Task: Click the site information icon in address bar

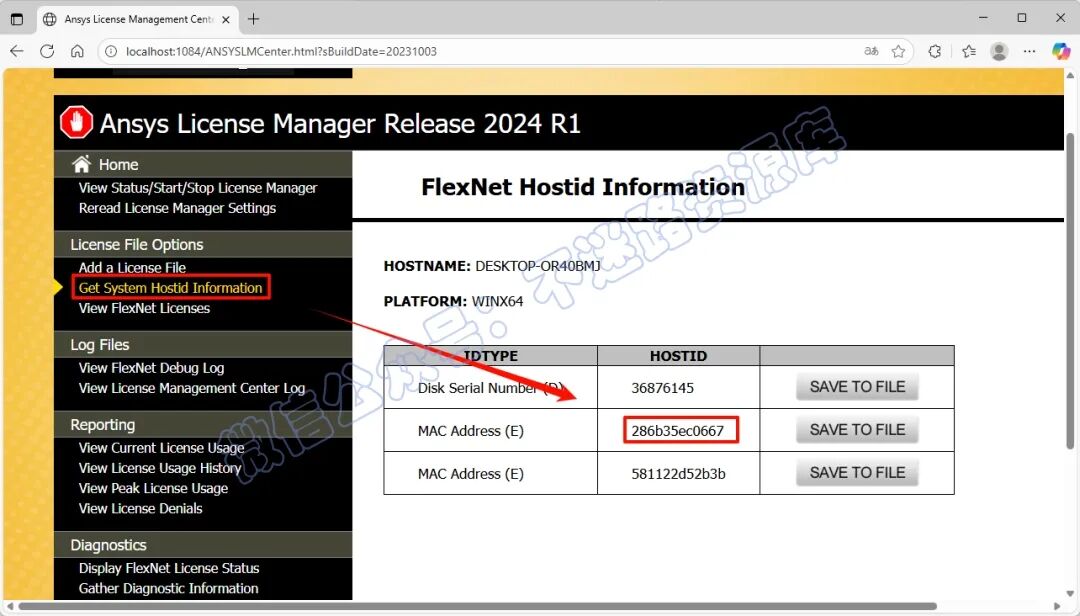Action: coord(111,52)
